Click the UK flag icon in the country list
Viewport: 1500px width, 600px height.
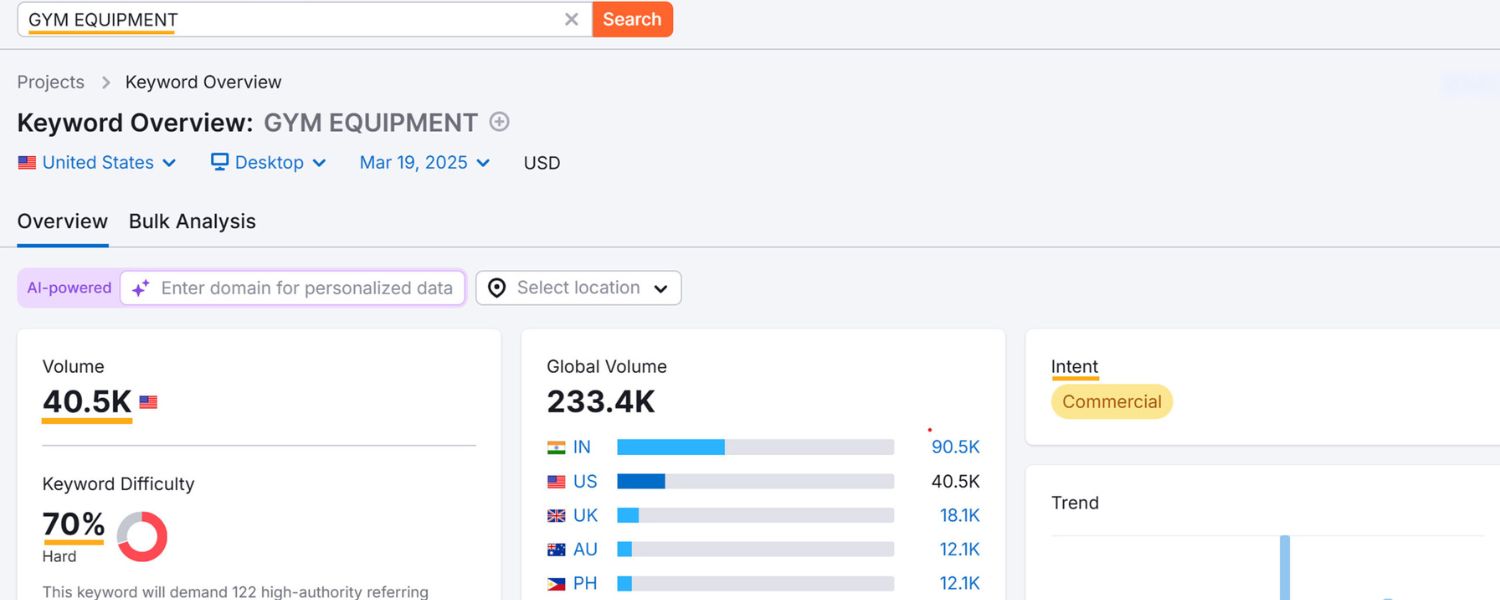(x=556, y=515)
